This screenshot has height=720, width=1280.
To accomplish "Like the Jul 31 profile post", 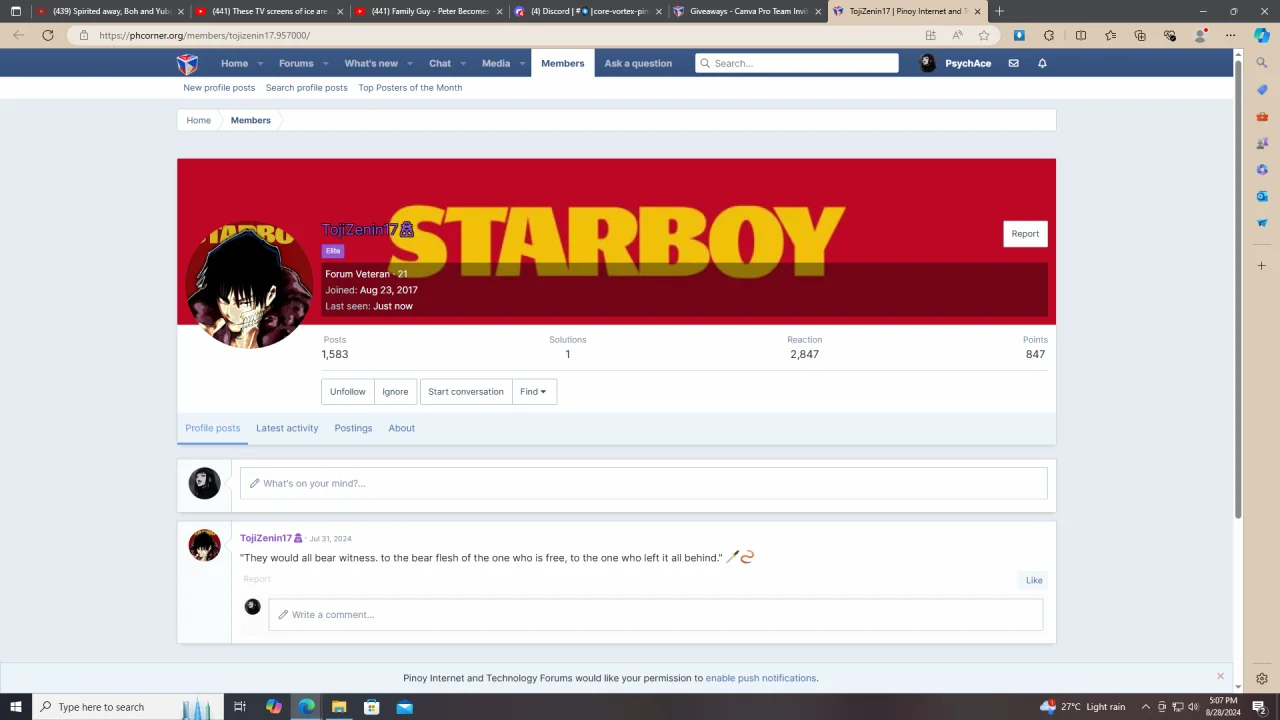I will point(1034,580).
